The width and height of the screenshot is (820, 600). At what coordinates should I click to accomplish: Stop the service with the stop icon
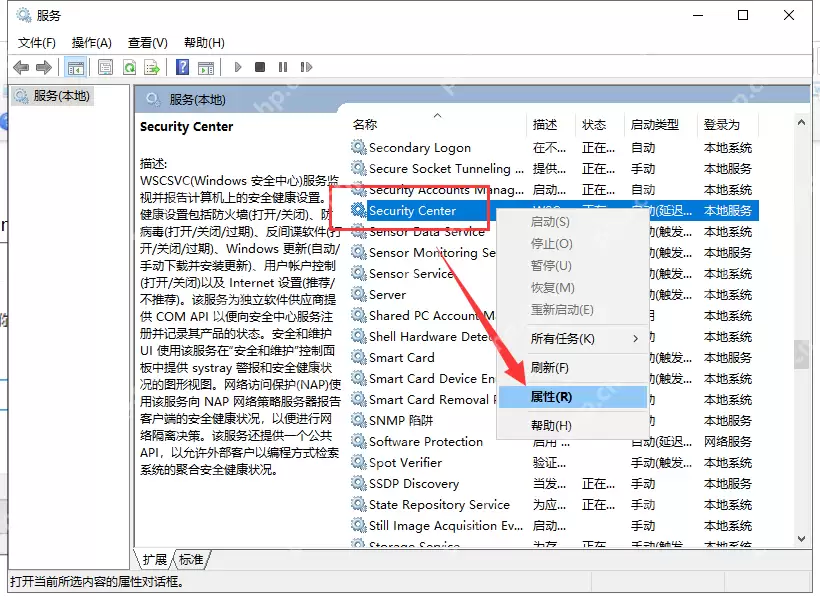click(x=260, y=67)
